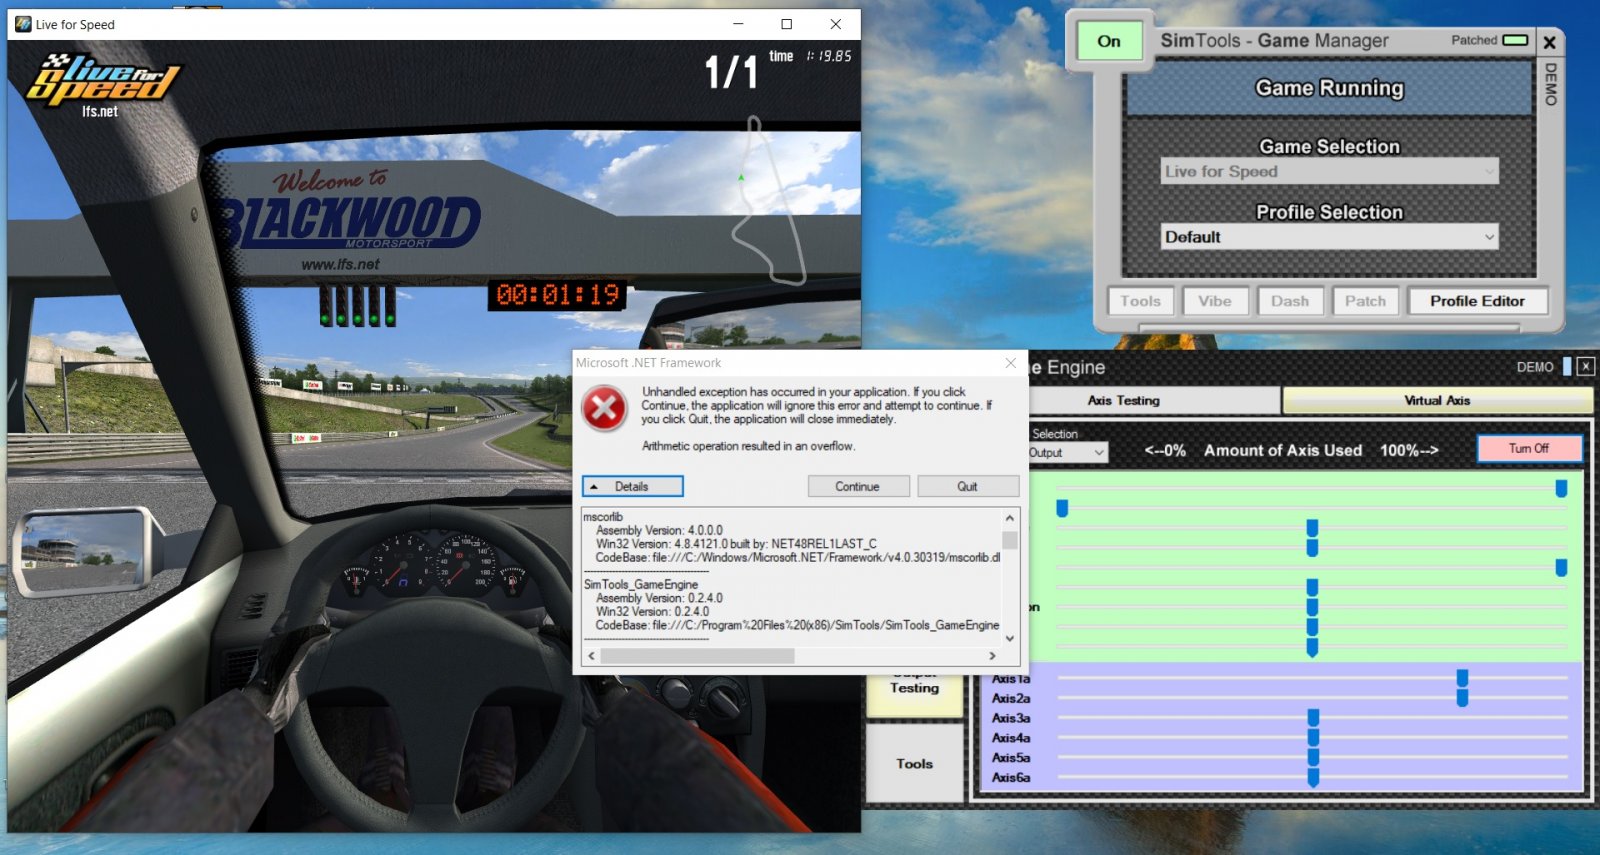Open the Output selection dropdown in Game Engine
Screen dimensions: 1600x855
1067,452
